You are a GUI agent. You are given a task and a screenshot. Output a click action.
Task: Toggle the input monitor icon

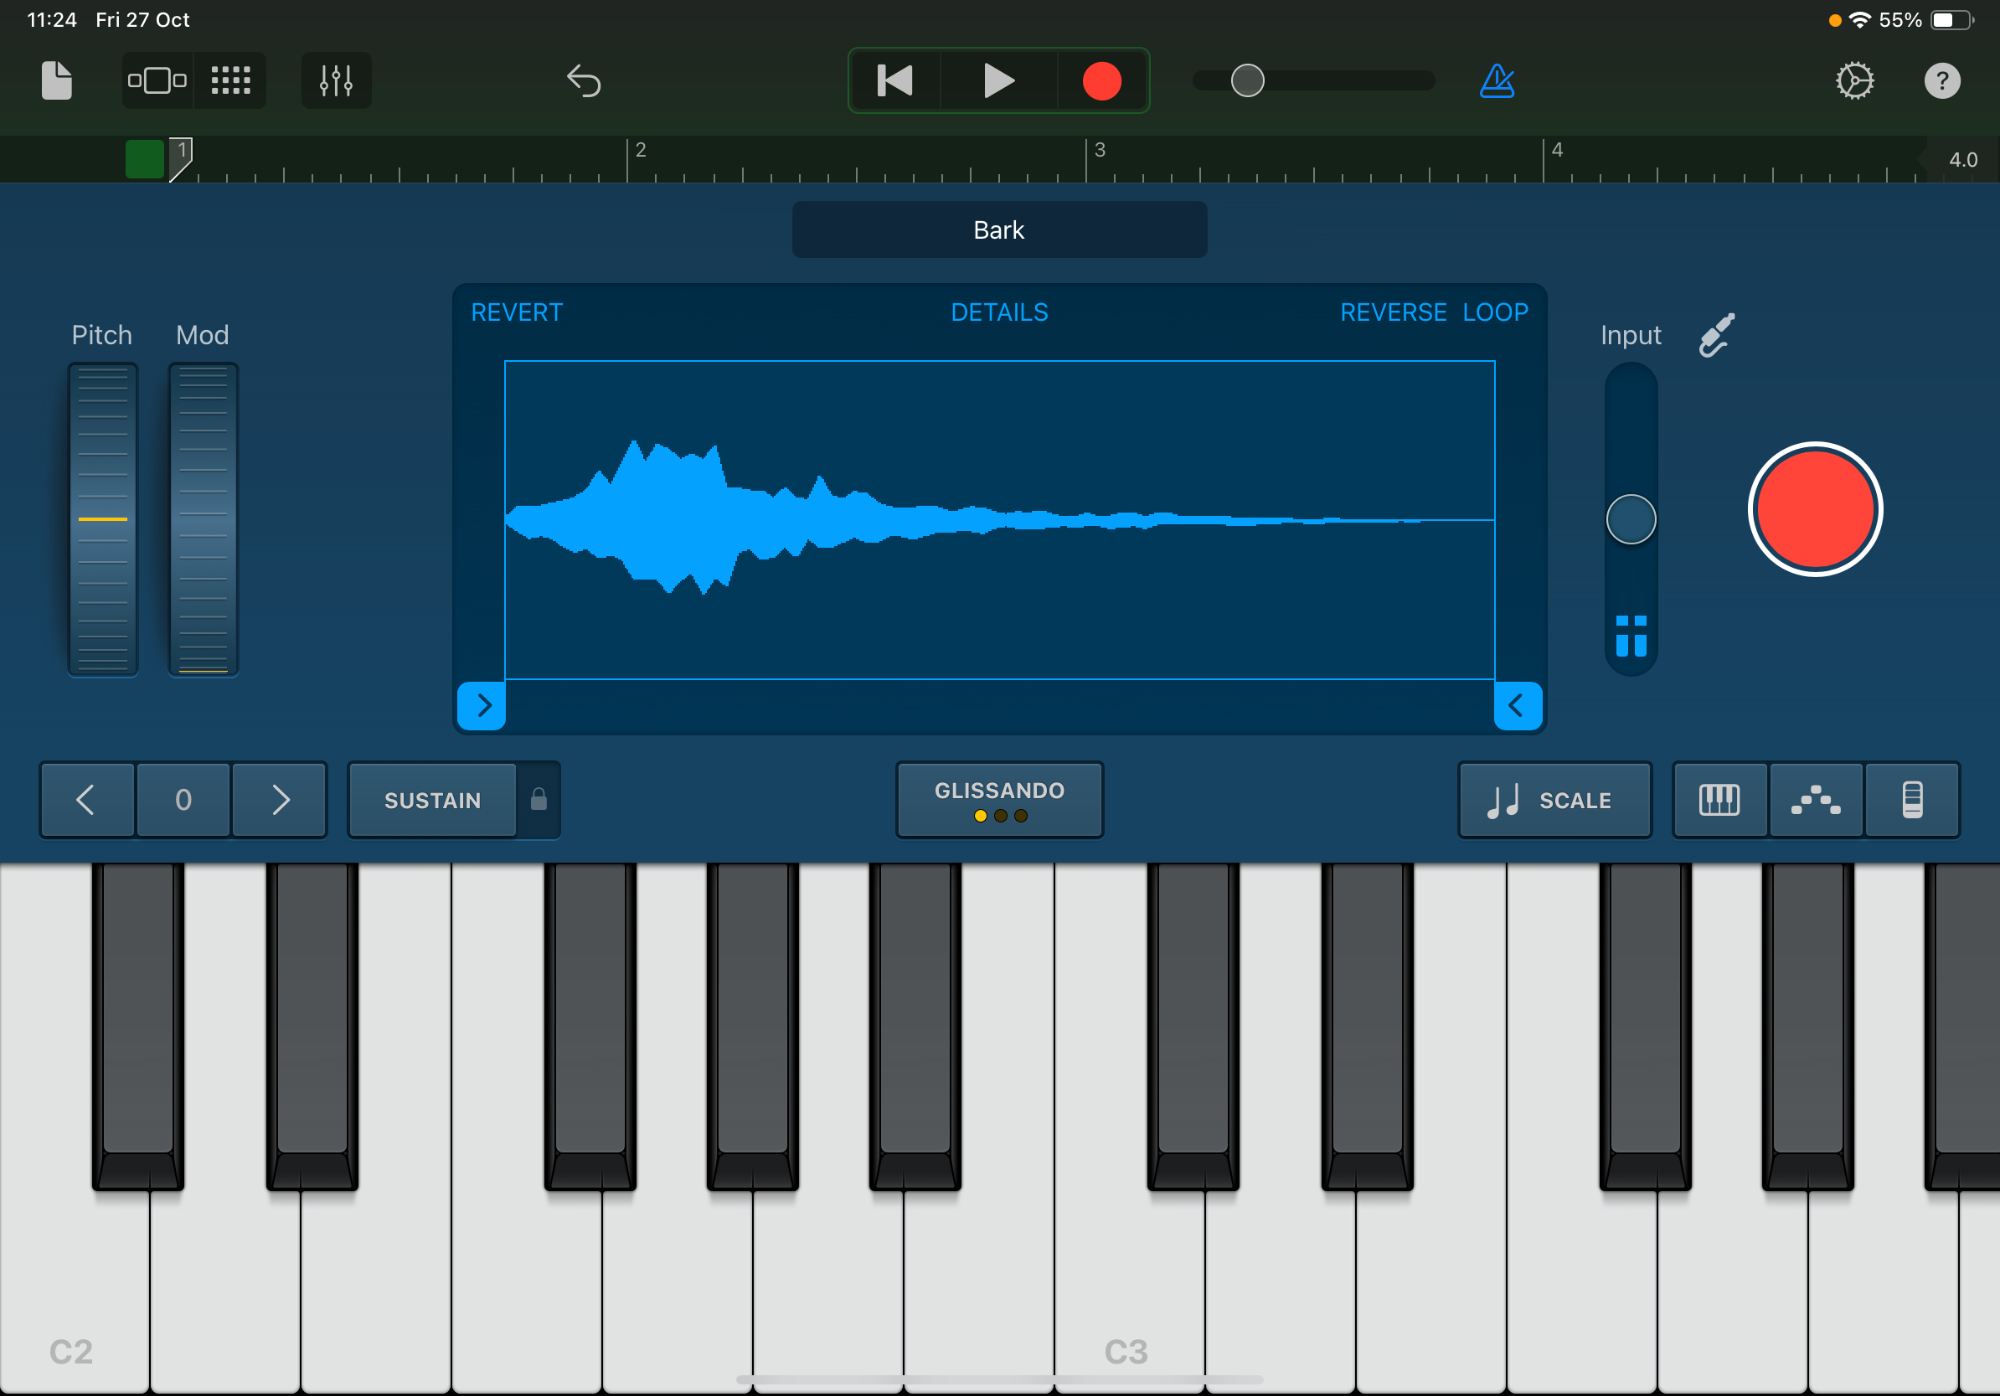[x=1631, y=636]
